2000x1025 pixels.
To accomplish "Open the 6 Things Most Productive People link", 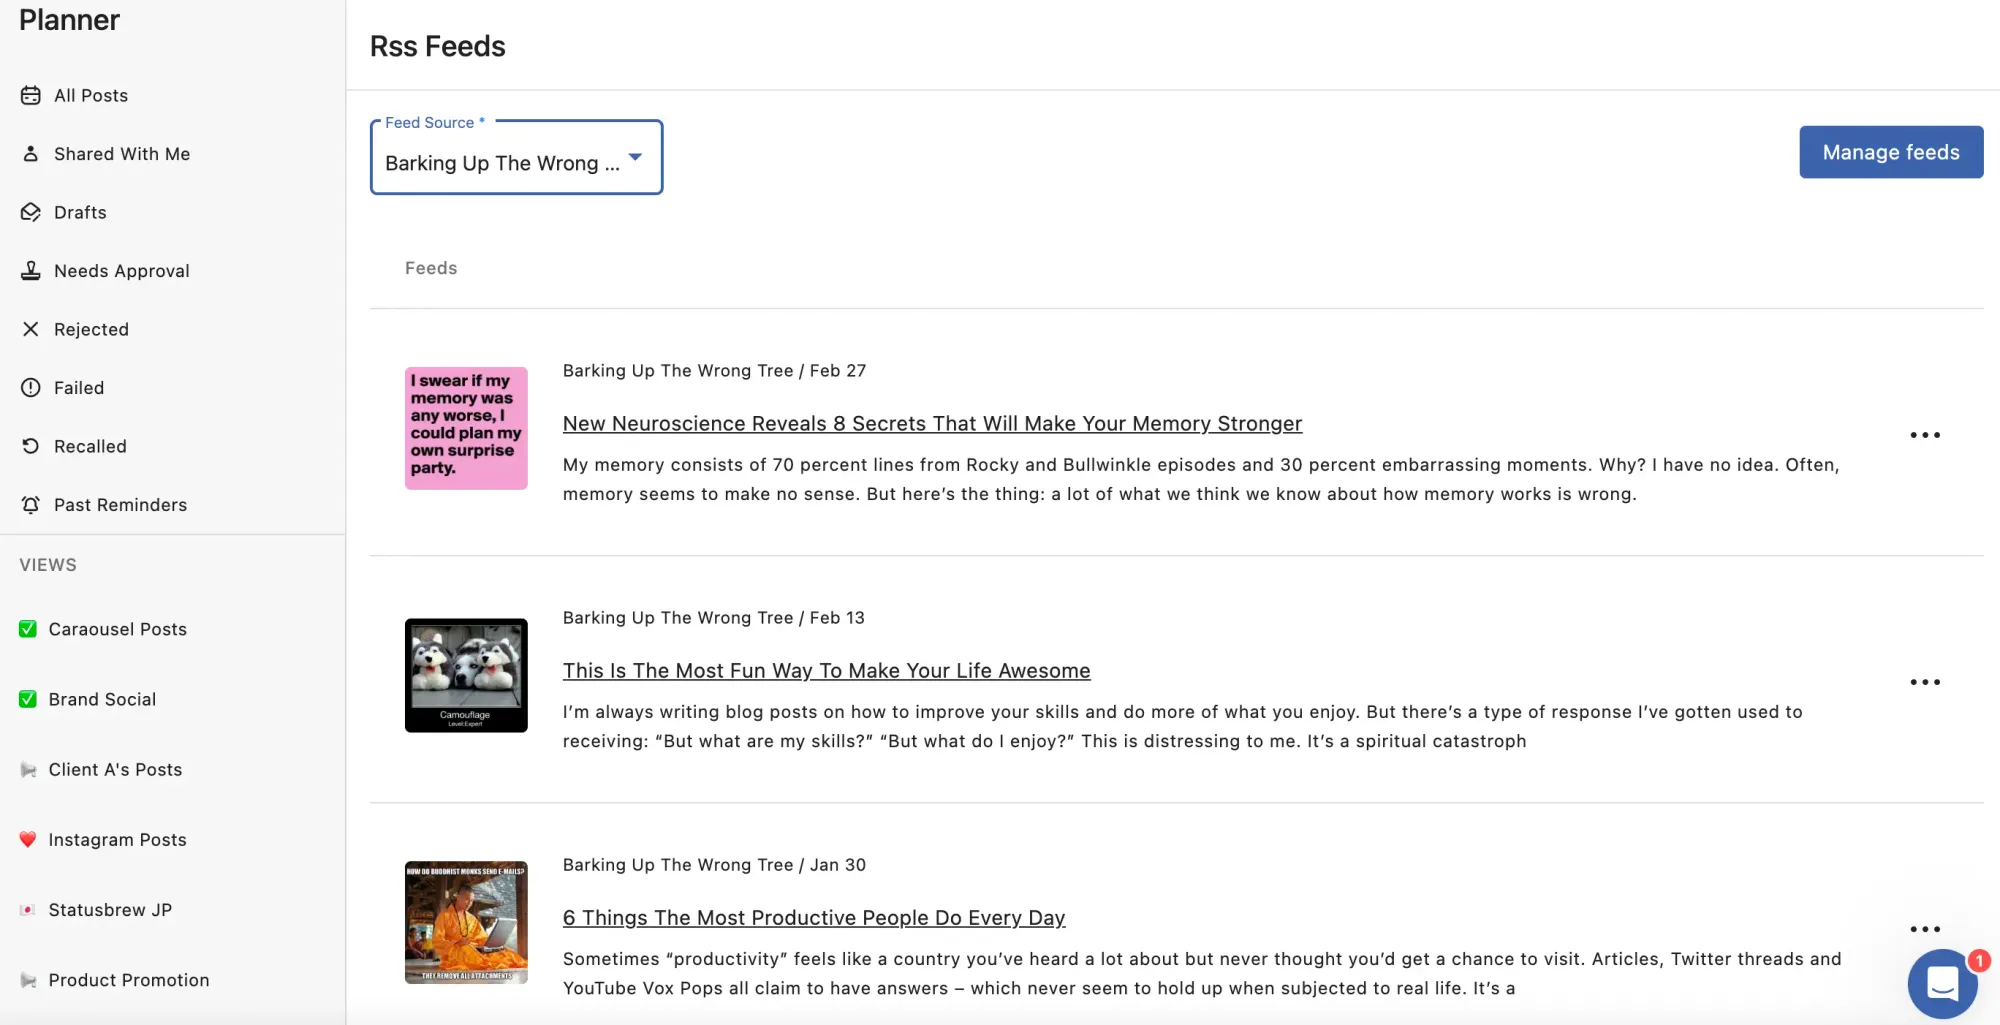I will coord(813,918).
